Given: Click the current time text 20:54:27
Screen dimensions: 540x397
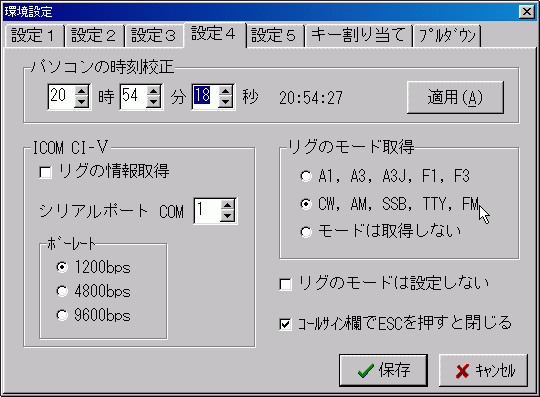Looking at the screenshot, I should (311, 98).
